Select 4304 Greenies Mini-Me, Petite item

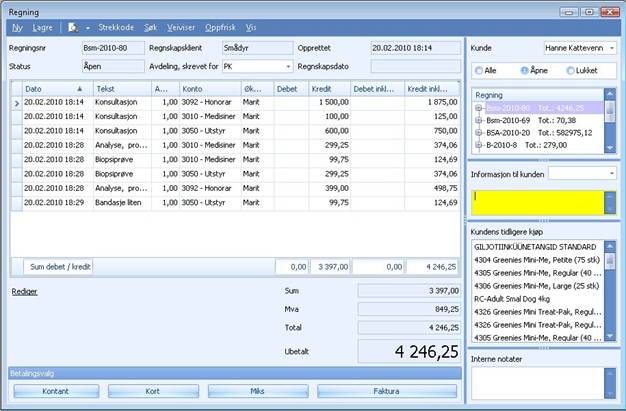click(x=537, y=260)
